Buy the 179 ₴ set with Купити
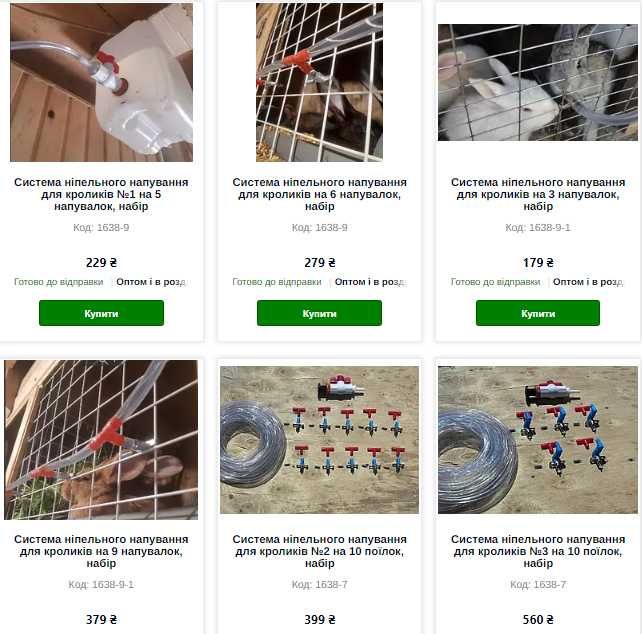642x634 pixels. pos(538,313)
